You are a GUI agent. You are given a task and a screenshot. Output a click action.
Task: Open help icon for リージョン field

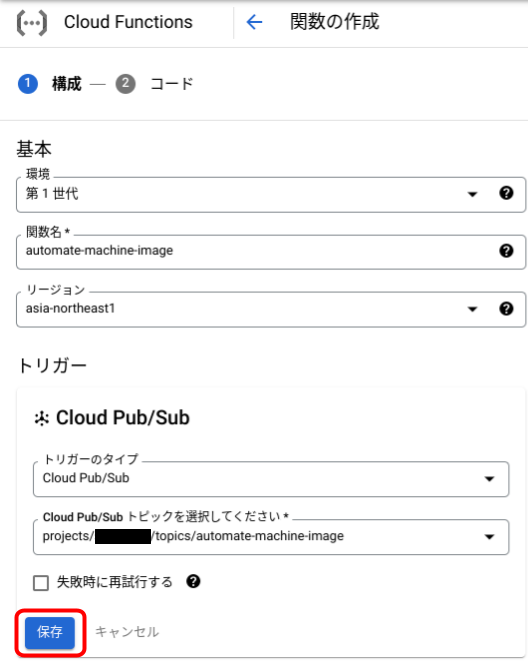pyautogui.click(x=506, y=309)
